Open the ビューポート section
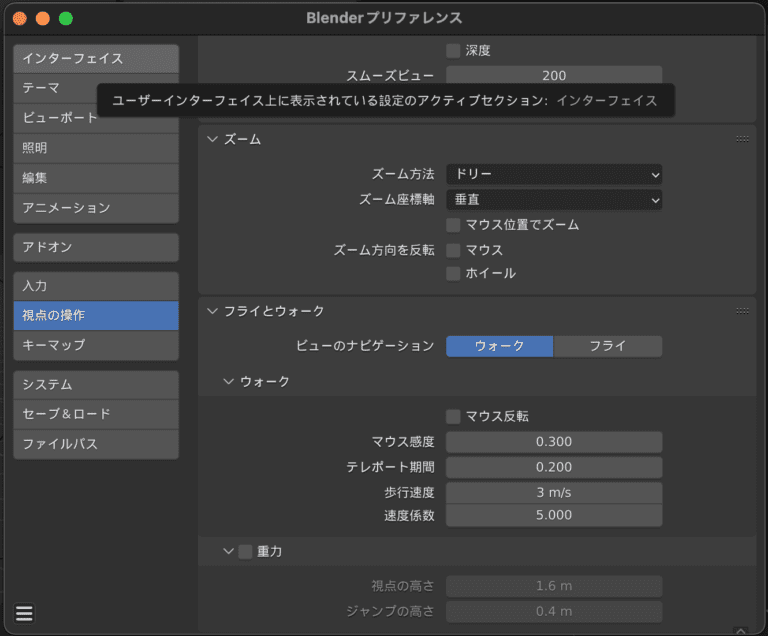The height and width of the screenshot is (636, 768). point(96,118)
